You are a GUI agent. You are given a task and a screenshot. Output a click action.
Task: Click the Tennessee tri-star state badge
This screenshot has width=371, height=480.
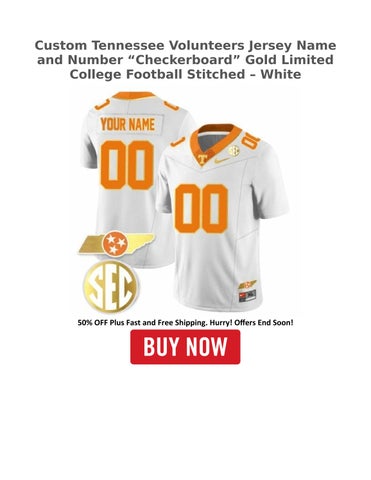tap(116, 242)
